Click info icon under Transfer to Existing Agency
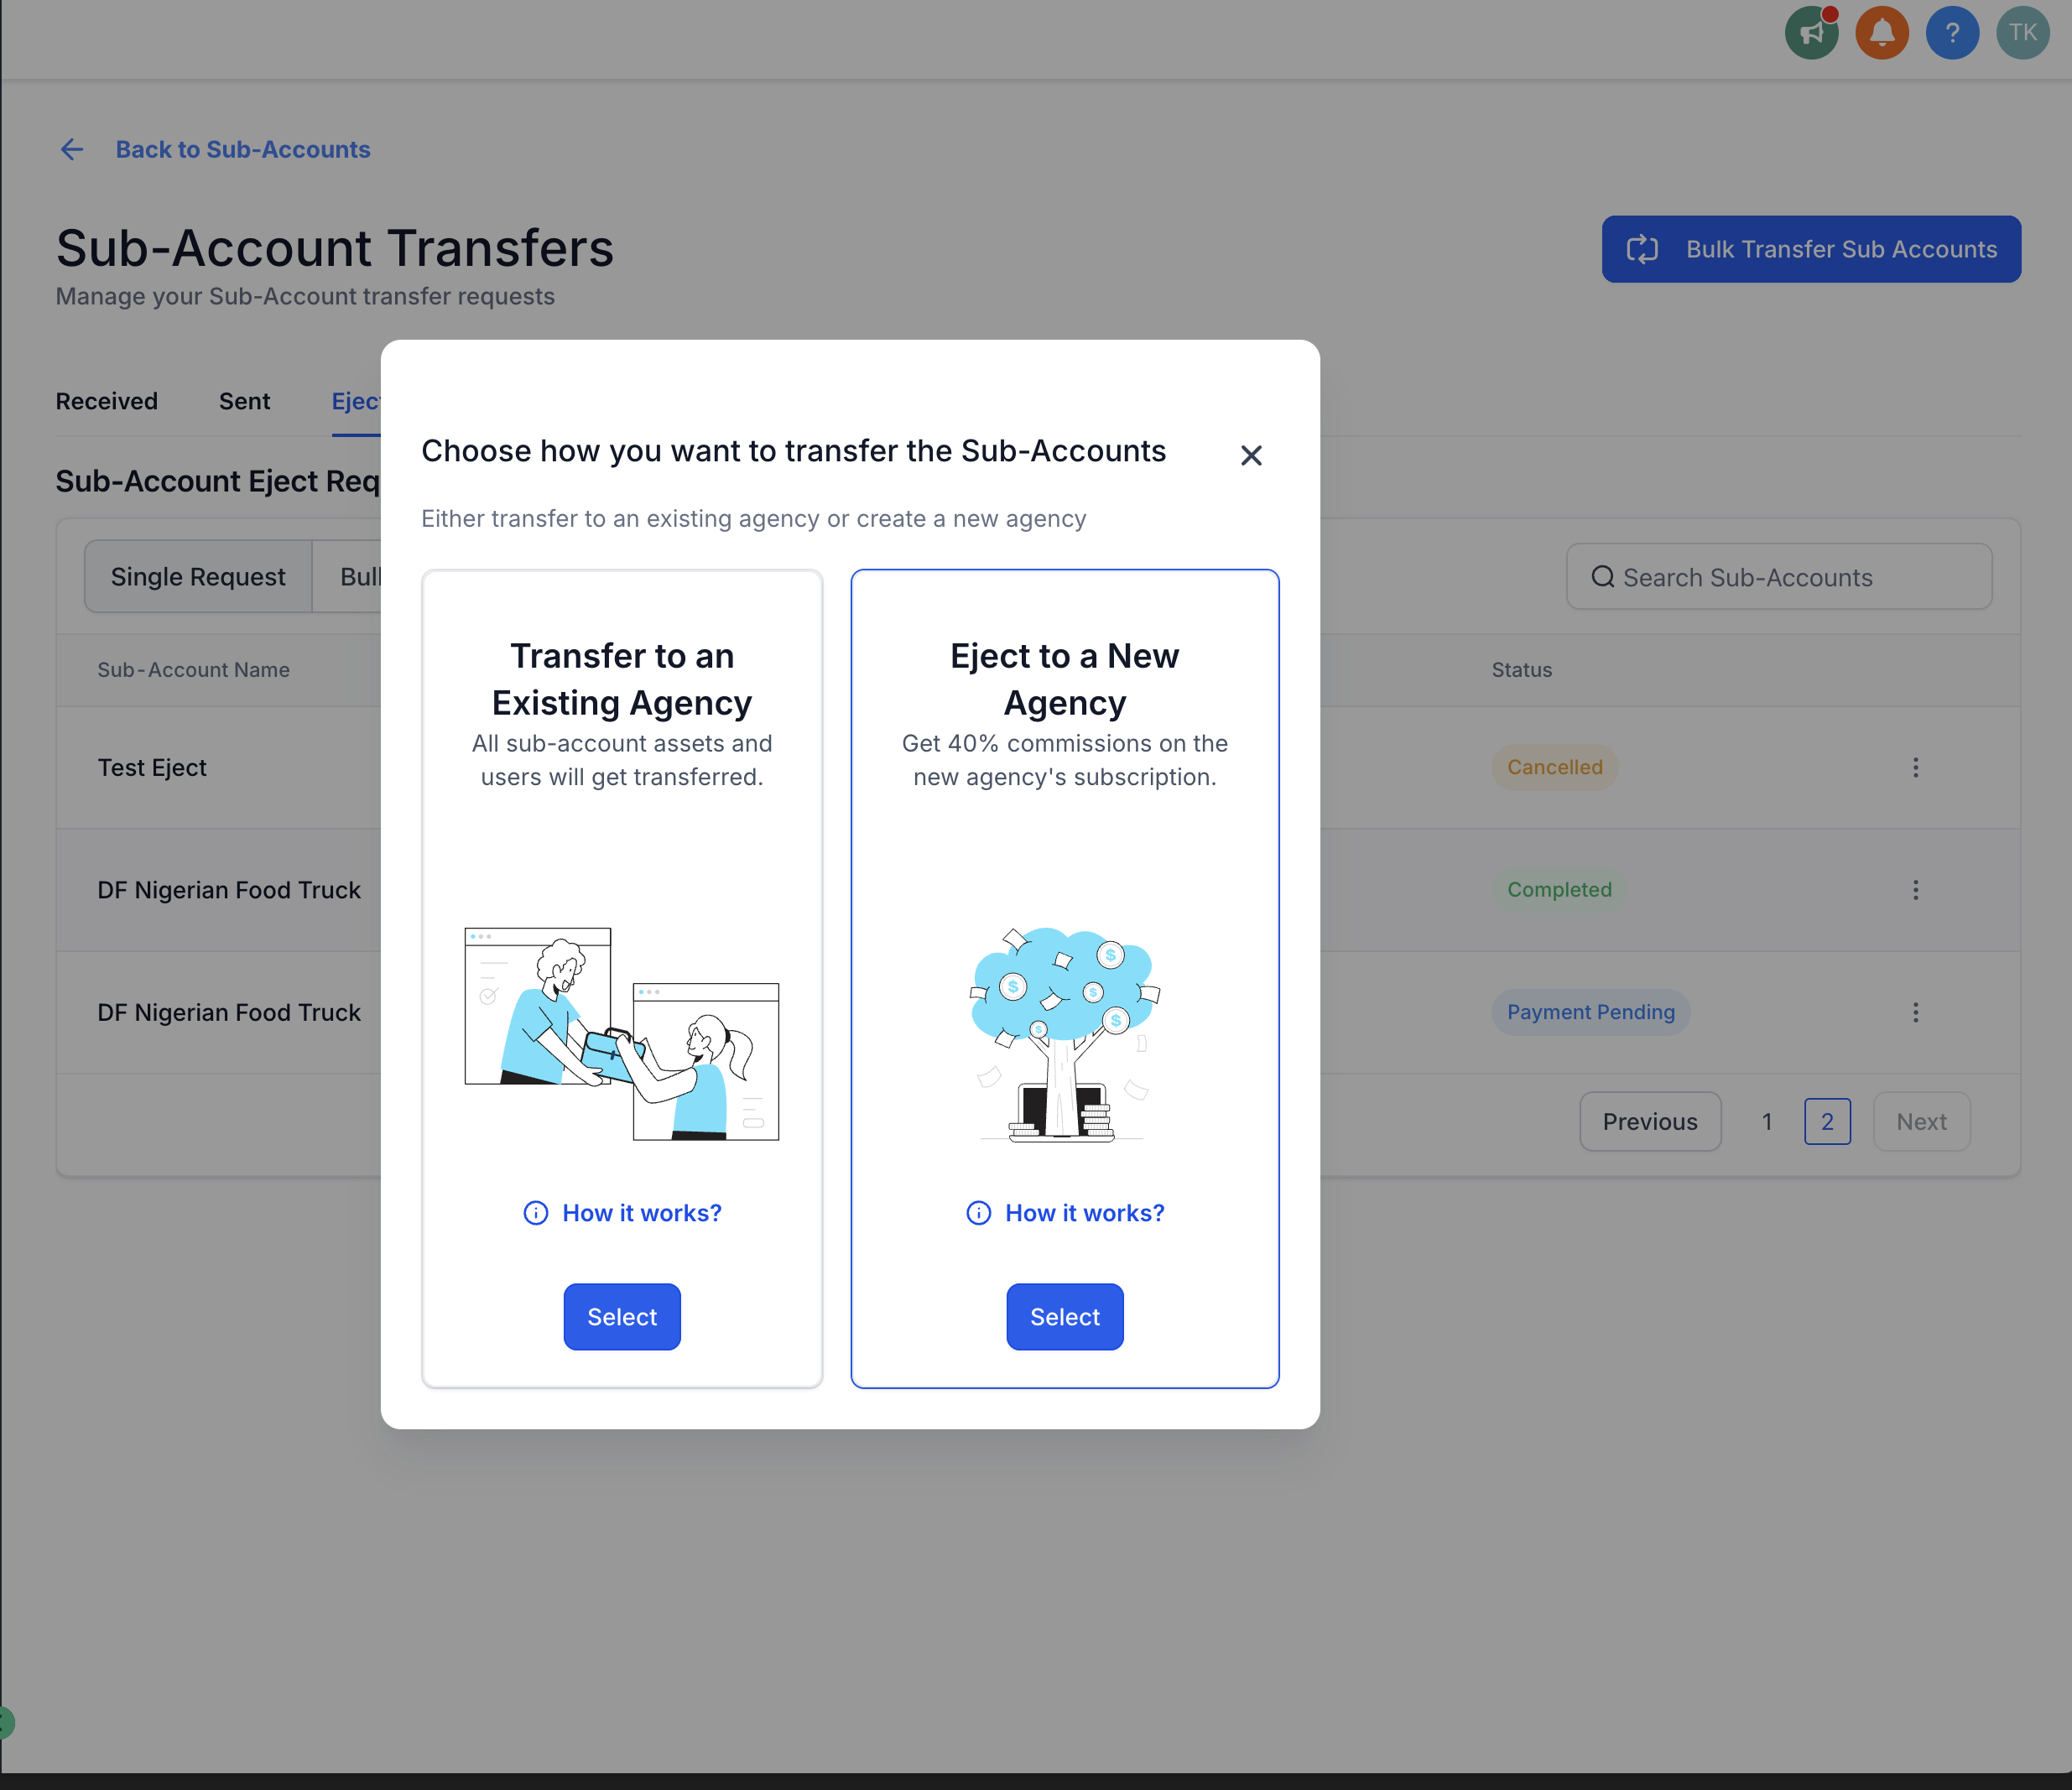Screen dimensions: 2072x1790 536,1213
